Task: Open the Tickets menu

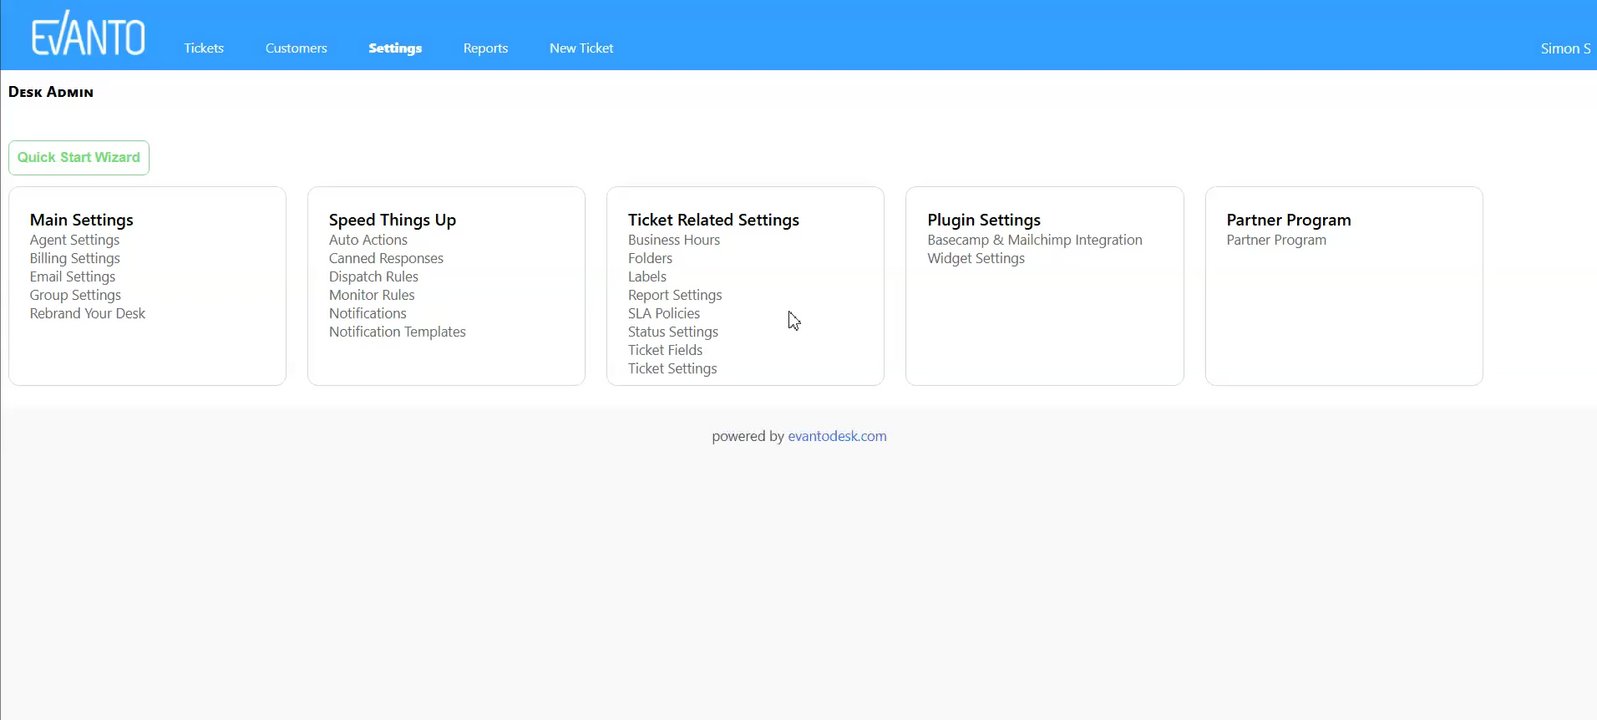Action: (204, 48)
